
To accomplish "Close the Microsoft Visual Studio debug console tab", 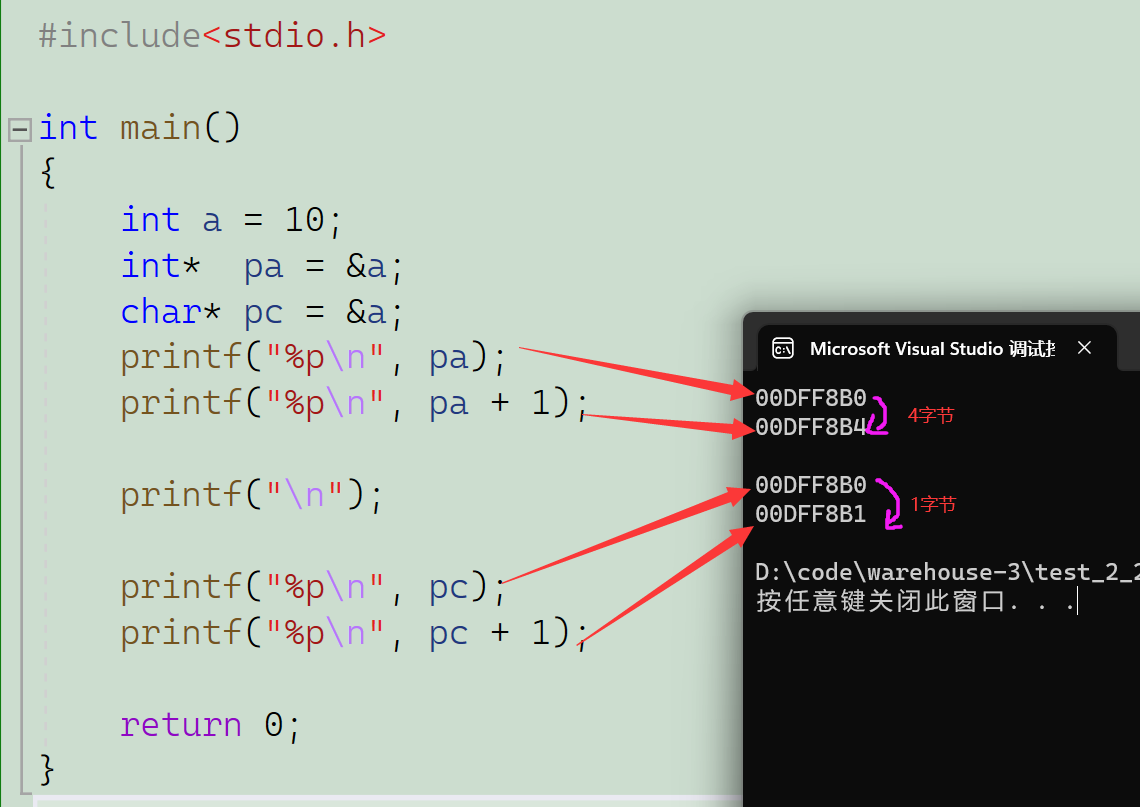I will click(1084, 348).
